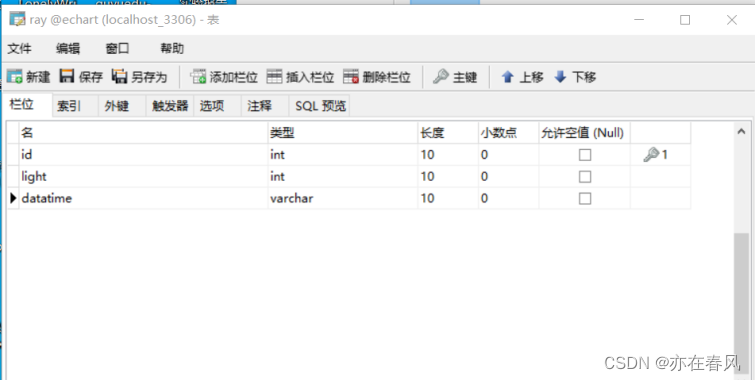Set primary key with 主键 icon
The image size is (756, 381).
click(x=441, y=76)
